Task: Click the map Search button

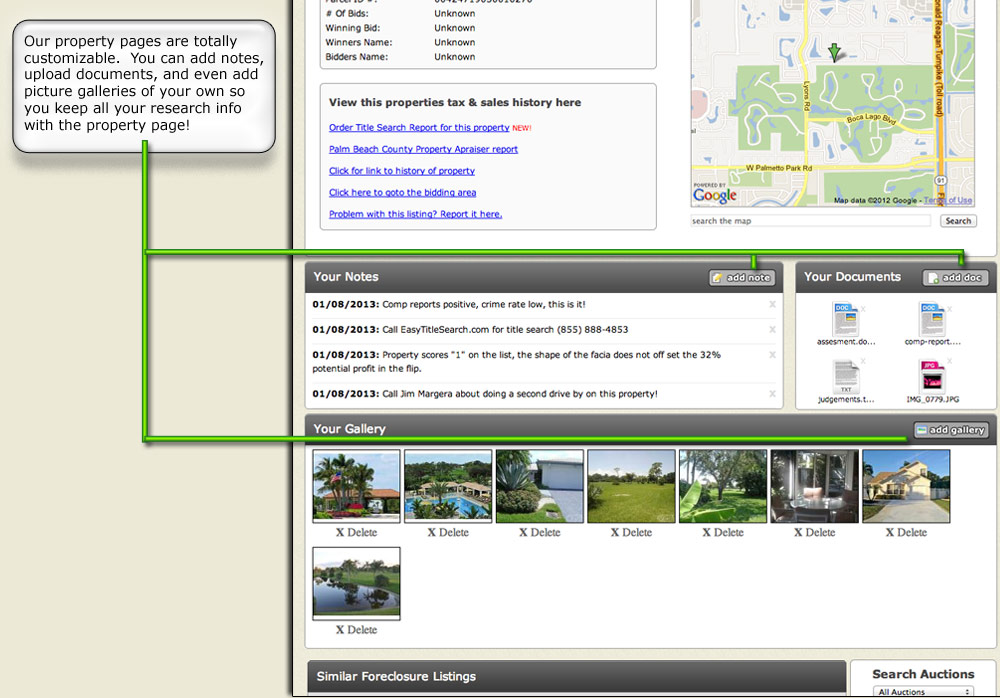Action: (958, 221)
